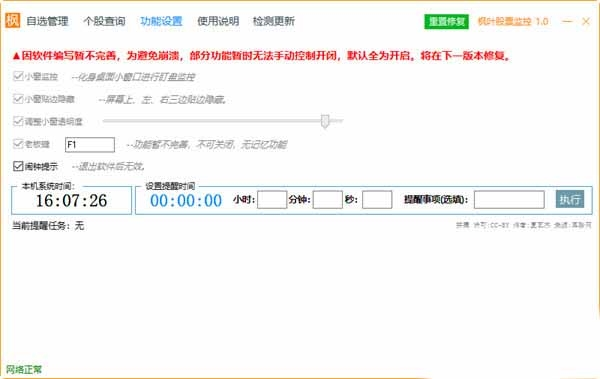Click the 退出软件后无效 hint text
This screenshot has width=600, height=379.
pyautogui.click(x=108, y=166)
